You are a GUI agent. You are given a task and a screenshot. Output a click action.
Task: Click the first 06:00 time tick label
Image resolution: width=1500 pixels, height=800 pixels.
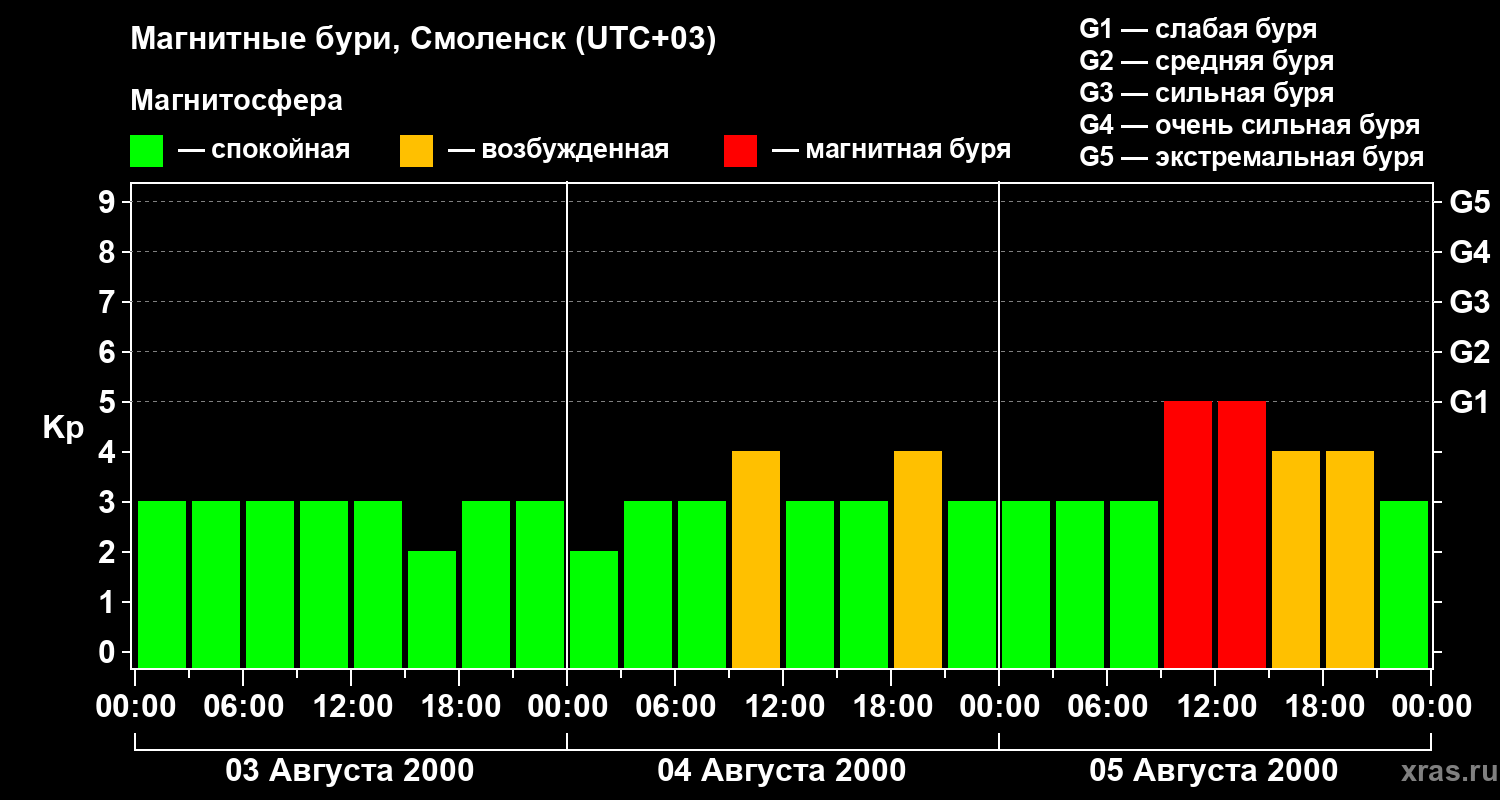pyautogui.click(x=245, y=707)
